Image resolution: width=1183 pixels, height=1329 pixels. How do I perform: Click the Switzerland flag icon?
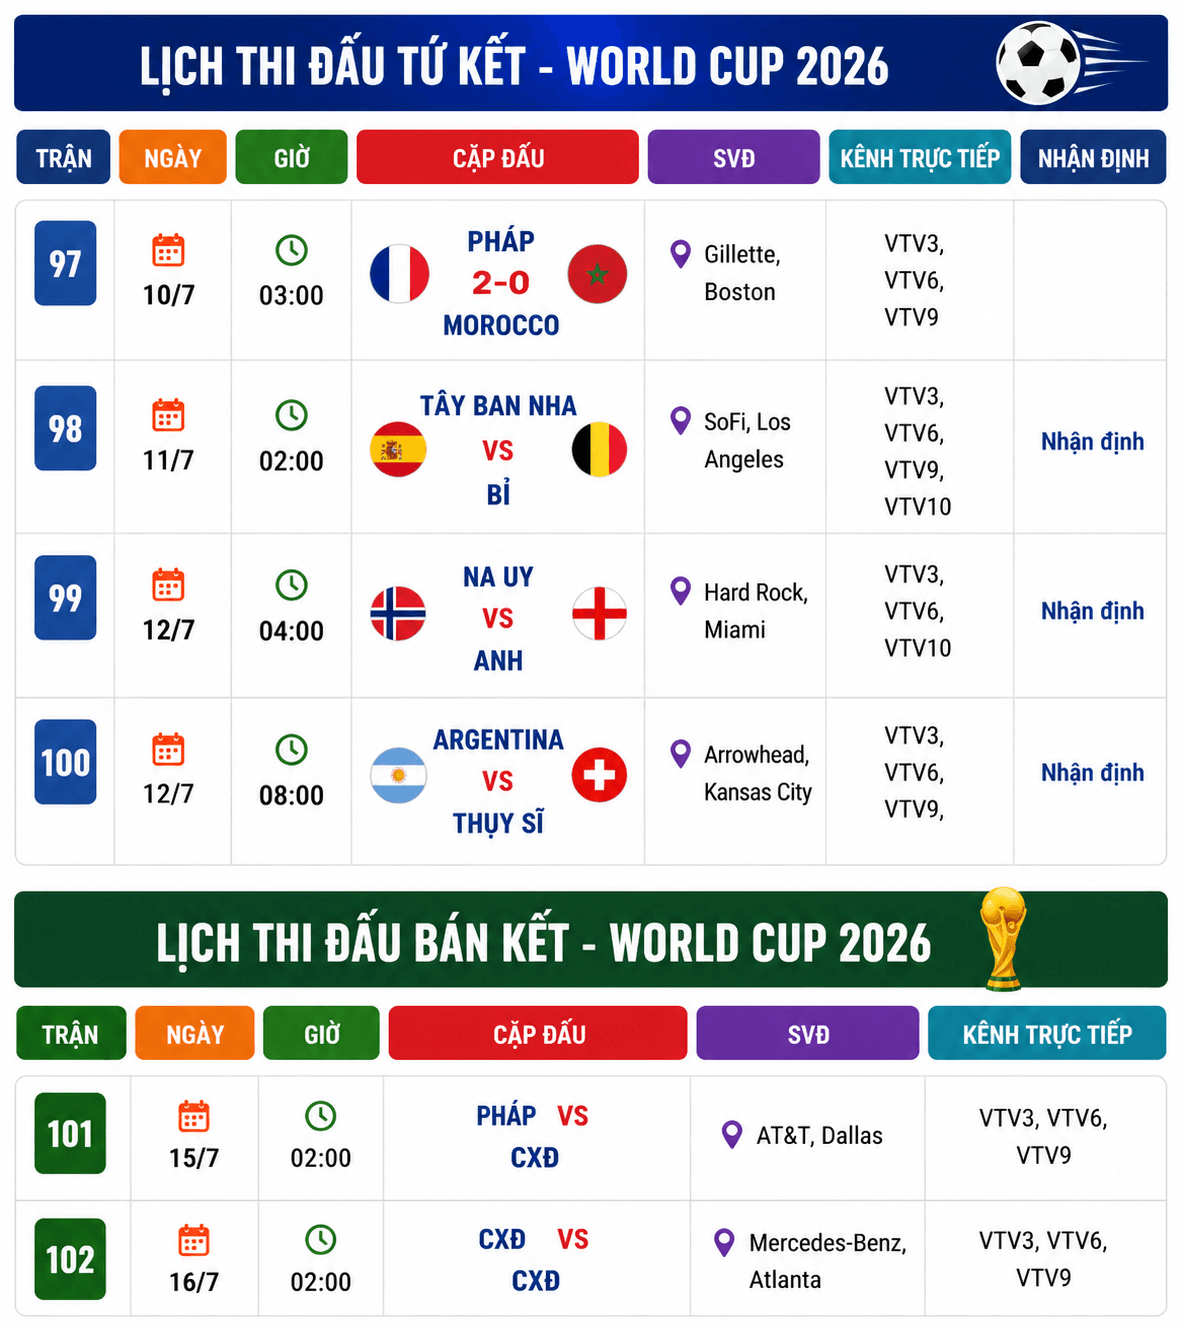[x=599, y=775]
